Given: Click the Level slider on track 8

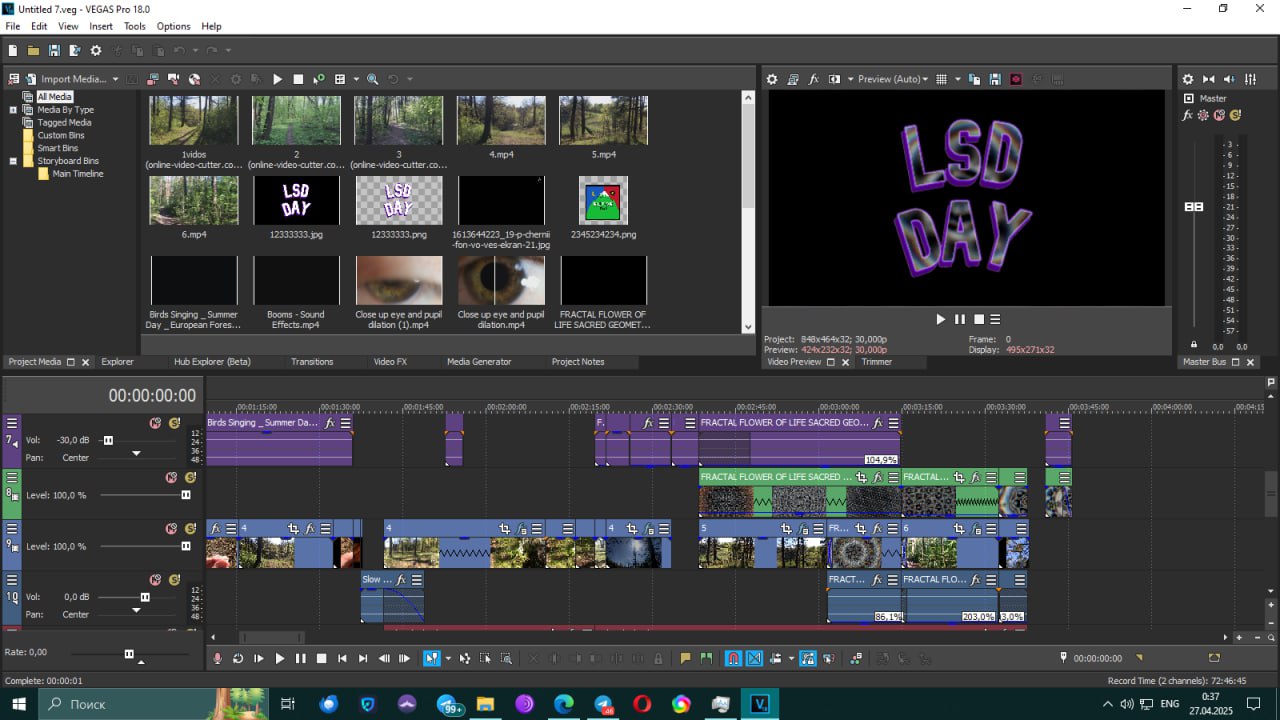Looking at the screenshot, I should click(185, 495).
